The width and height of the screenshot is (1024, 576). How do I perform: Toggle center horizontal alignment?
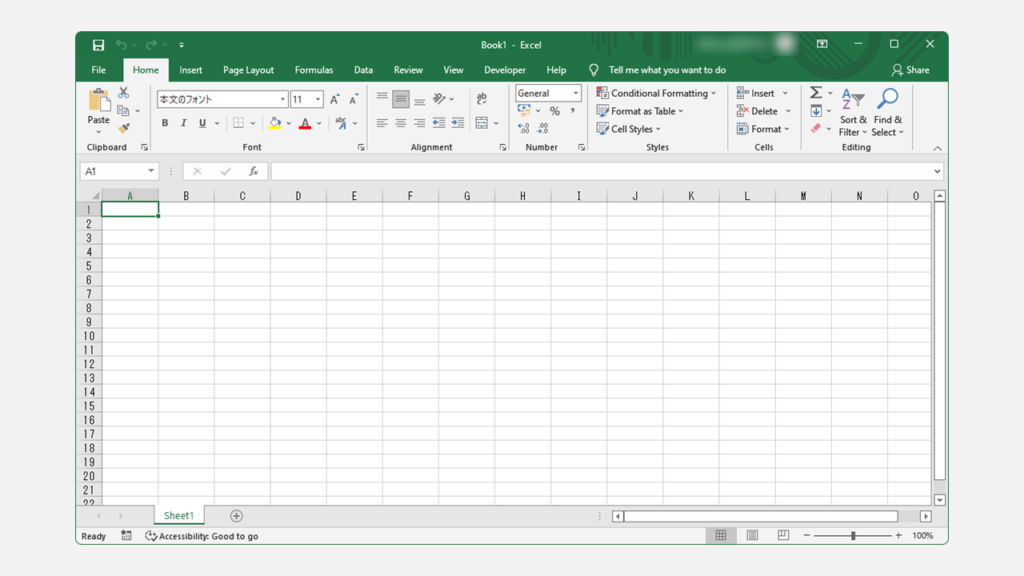400,123
